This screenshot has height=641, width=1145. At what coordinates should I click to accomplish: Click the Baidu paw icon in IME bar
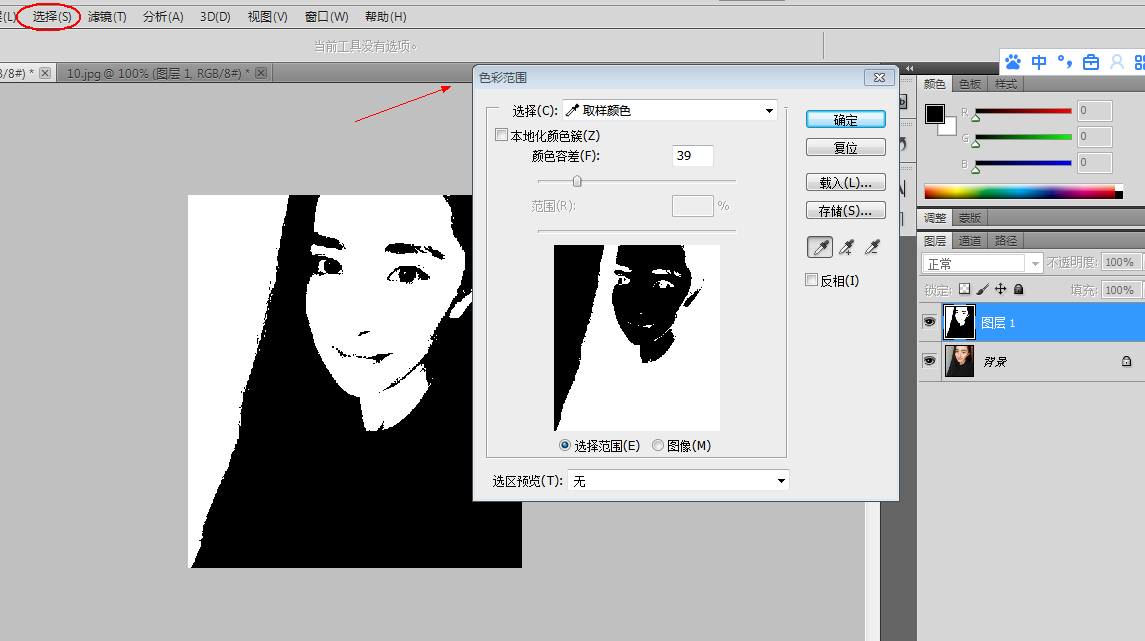[x=1013, y=61]
